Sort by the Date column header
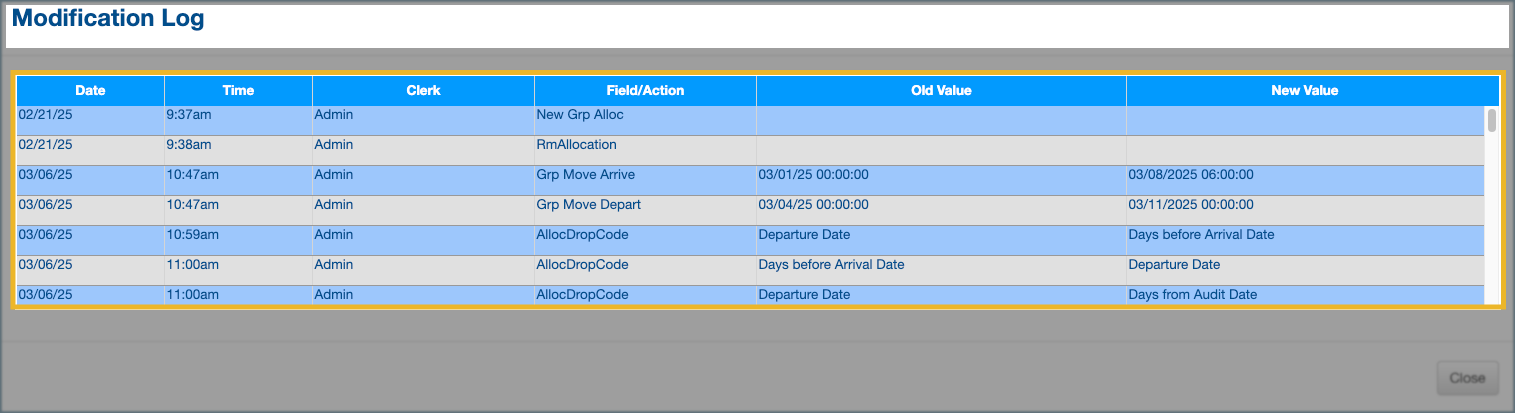 (x=90, y=90)
